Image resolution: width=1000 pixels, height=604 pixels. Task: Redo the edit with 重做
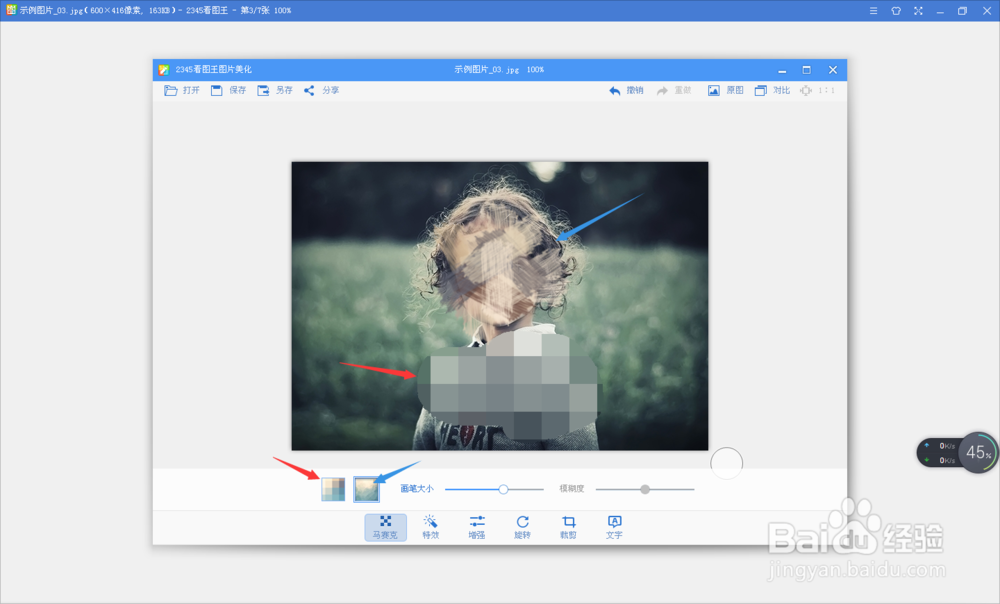coord(673,91)
